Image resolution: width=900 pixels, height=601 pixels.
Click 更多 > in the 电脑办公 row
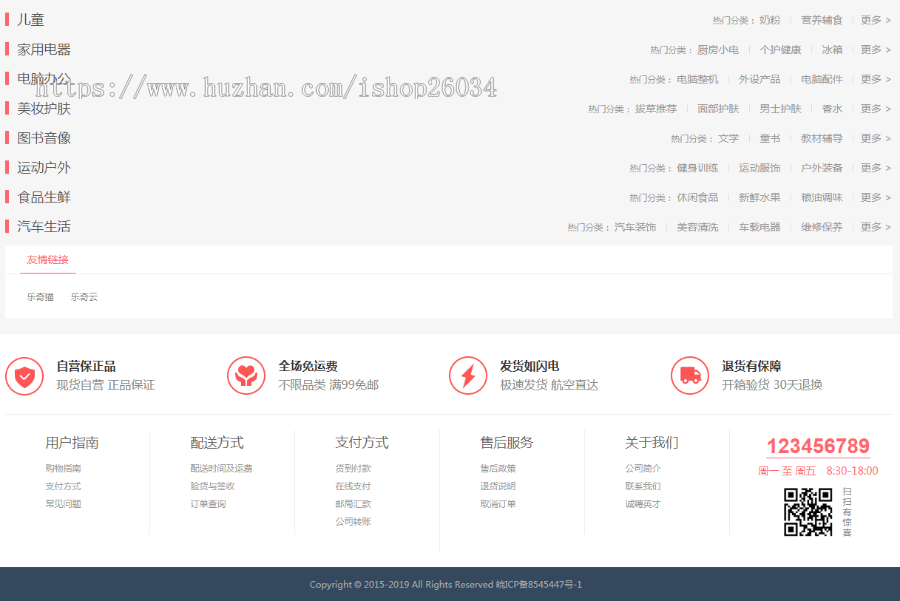click(876, 79)
